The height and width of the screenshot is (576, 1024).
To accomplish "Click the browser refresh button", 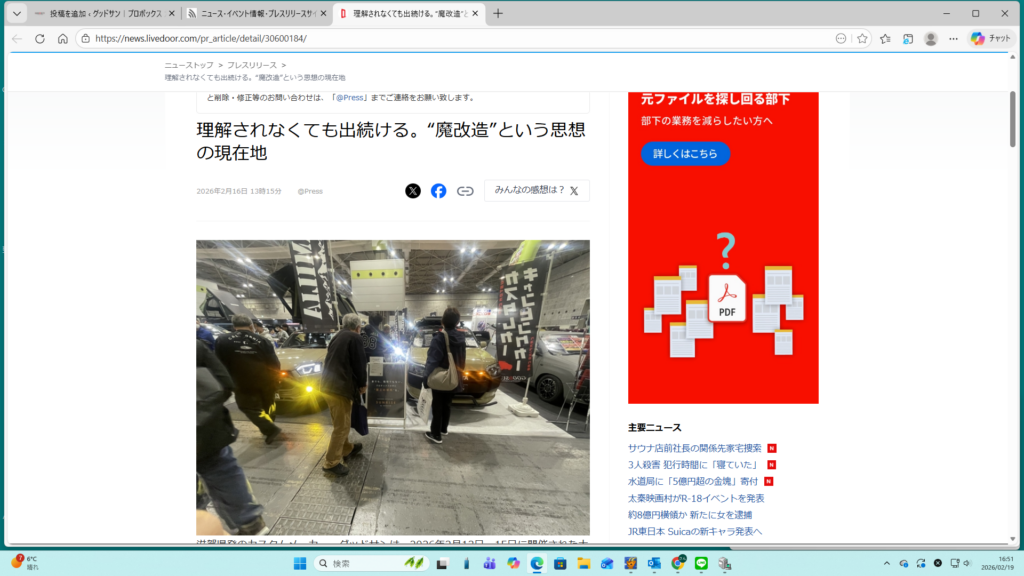I will (x=40, y=38).
